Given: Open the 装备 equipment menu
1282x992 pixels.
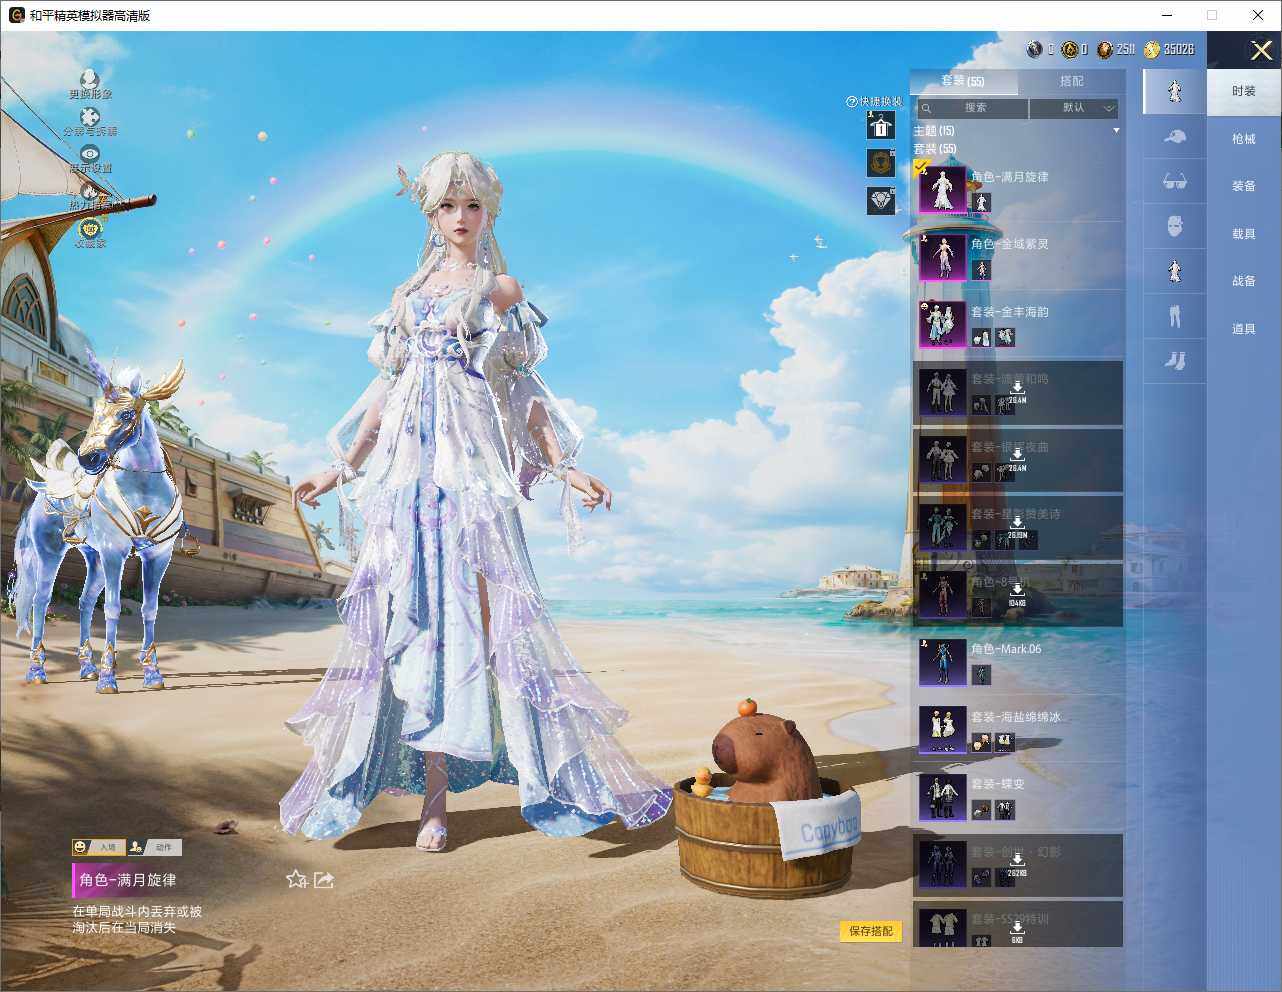Looking at the screenshot, I should (1244, 186).
